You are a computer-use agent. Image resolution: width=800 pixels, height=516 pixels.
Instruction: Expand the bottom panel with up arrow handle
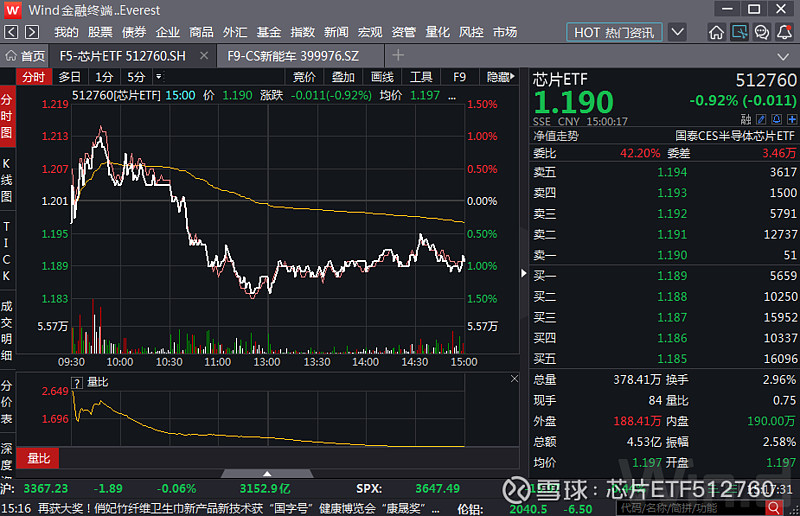pos(267,474)
